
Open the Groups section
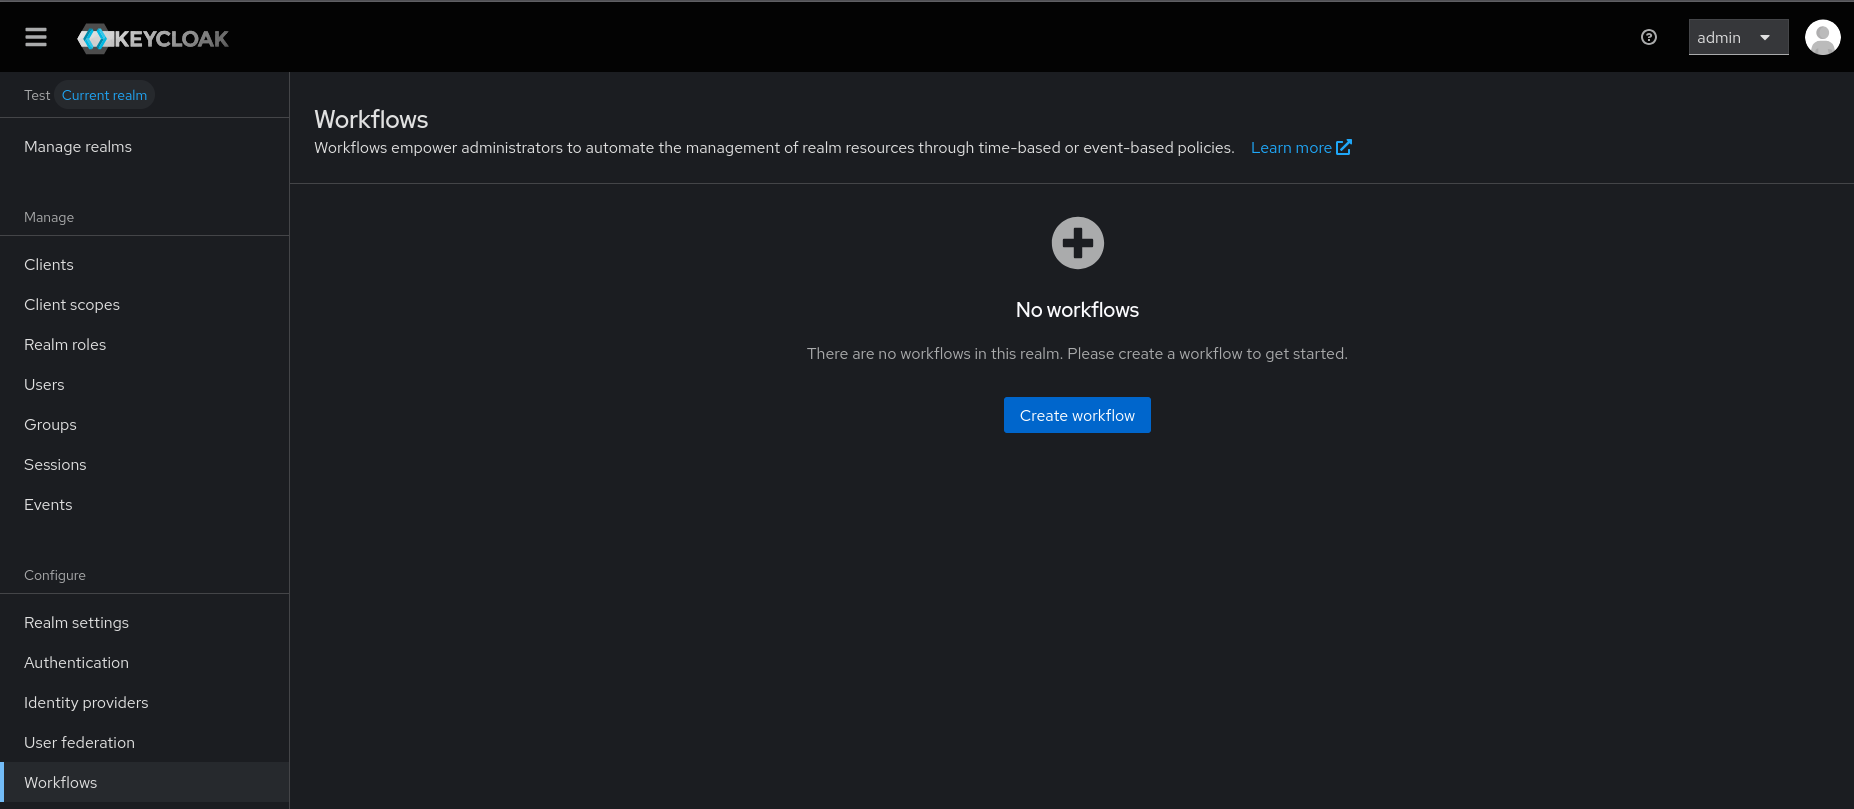[x=50, y=424]
